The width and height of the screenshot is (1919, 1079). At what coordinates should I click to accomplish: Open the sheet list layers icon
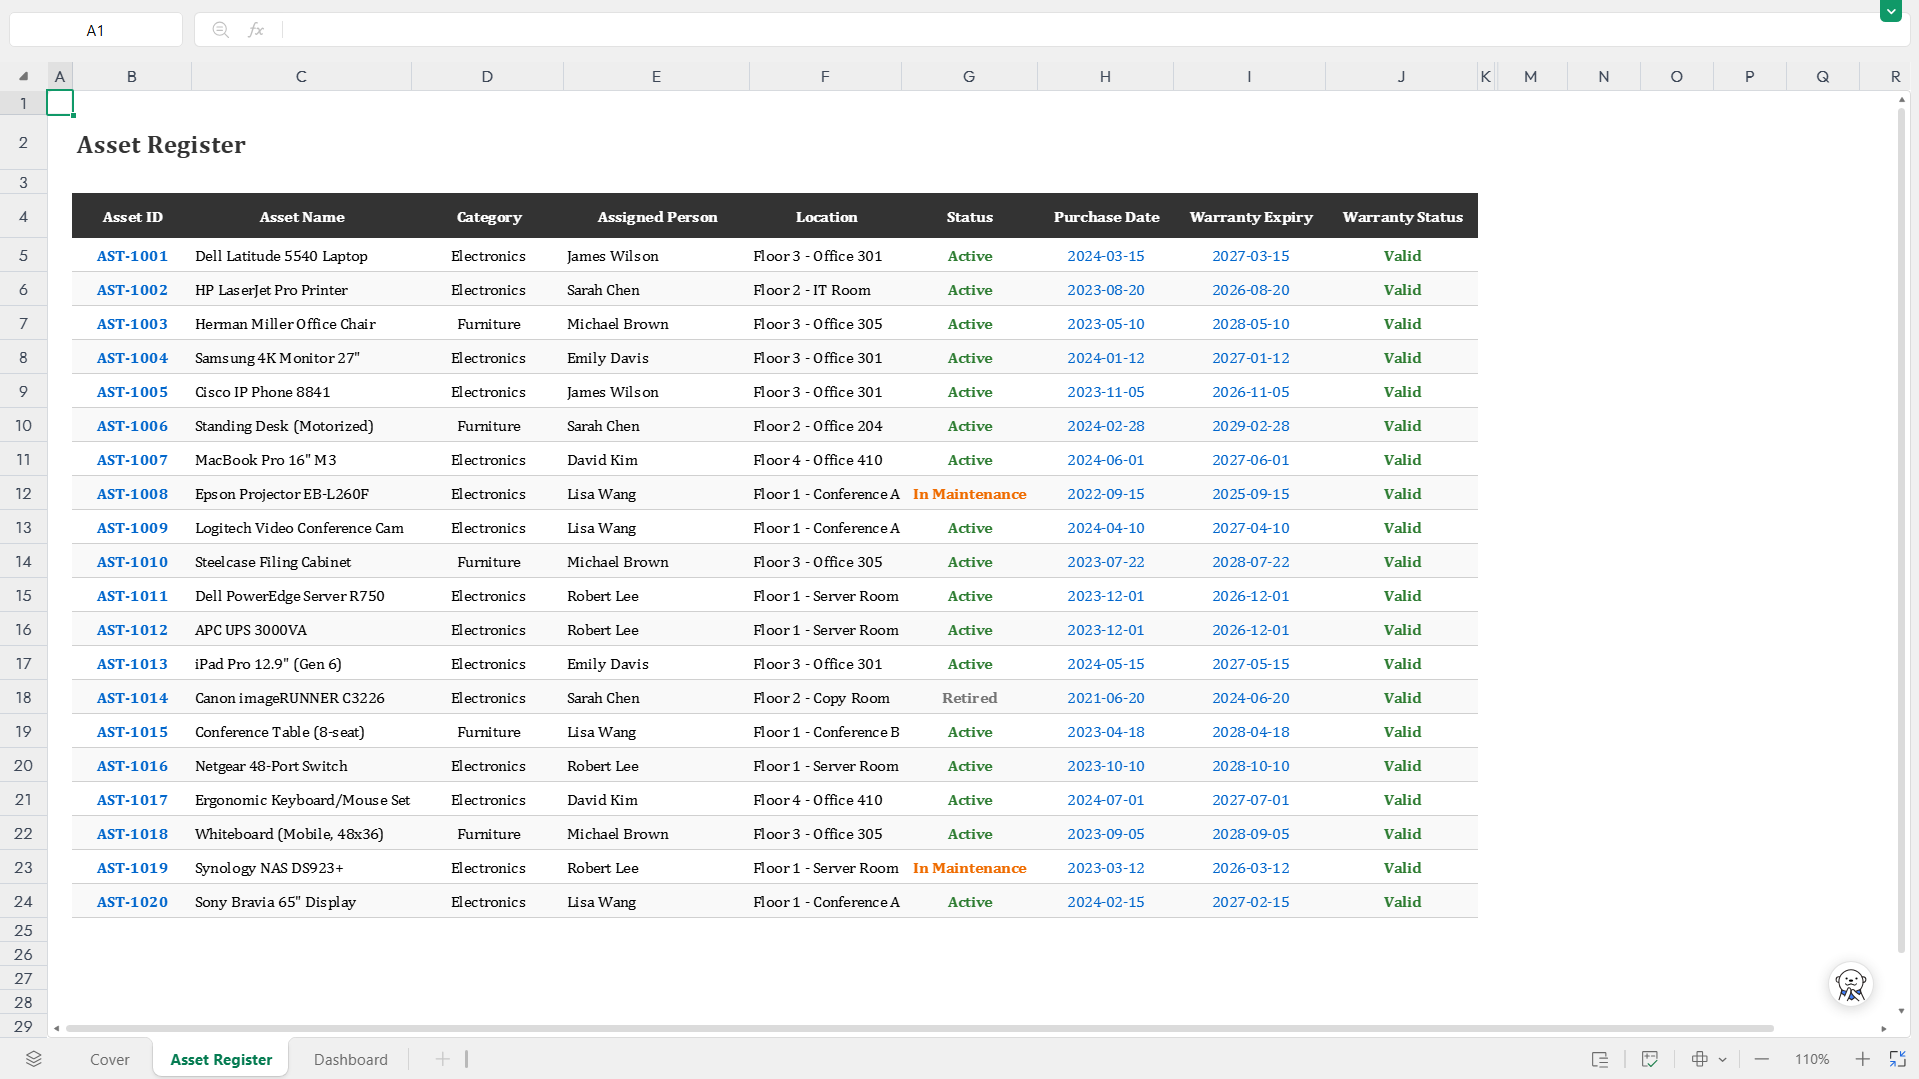34,1059
